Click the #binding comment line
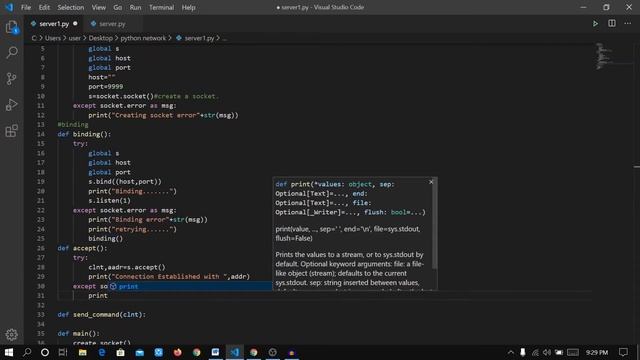 click(73, 124)
